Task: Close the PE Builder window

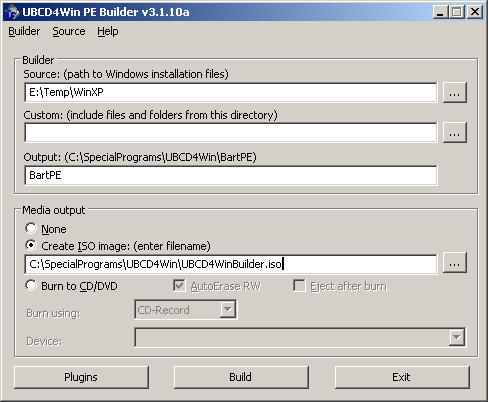Action: [475, 12]
